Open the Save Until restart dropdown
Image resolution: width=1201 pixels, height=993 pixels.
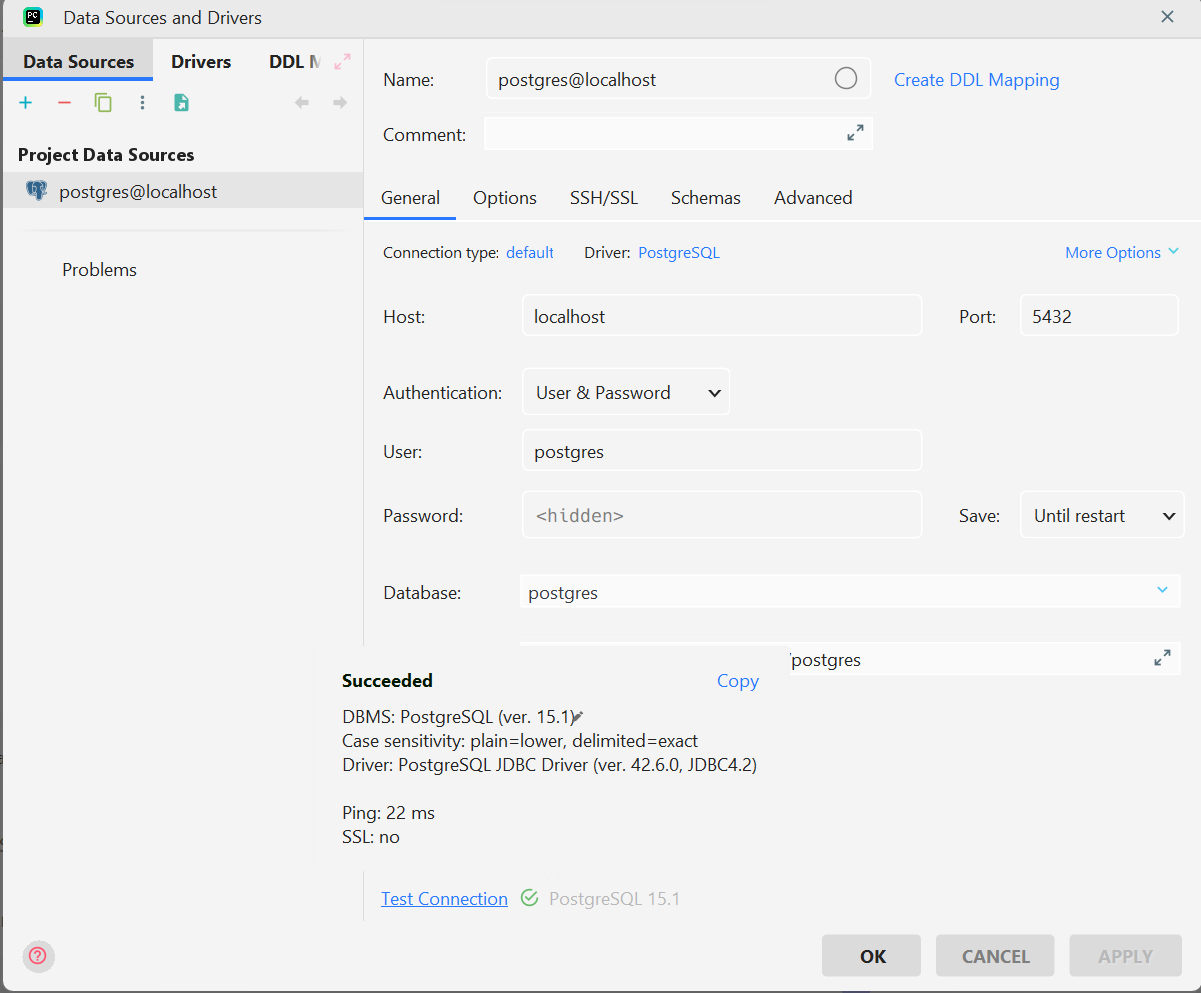pyautogui.click(x=1102, y=515)
